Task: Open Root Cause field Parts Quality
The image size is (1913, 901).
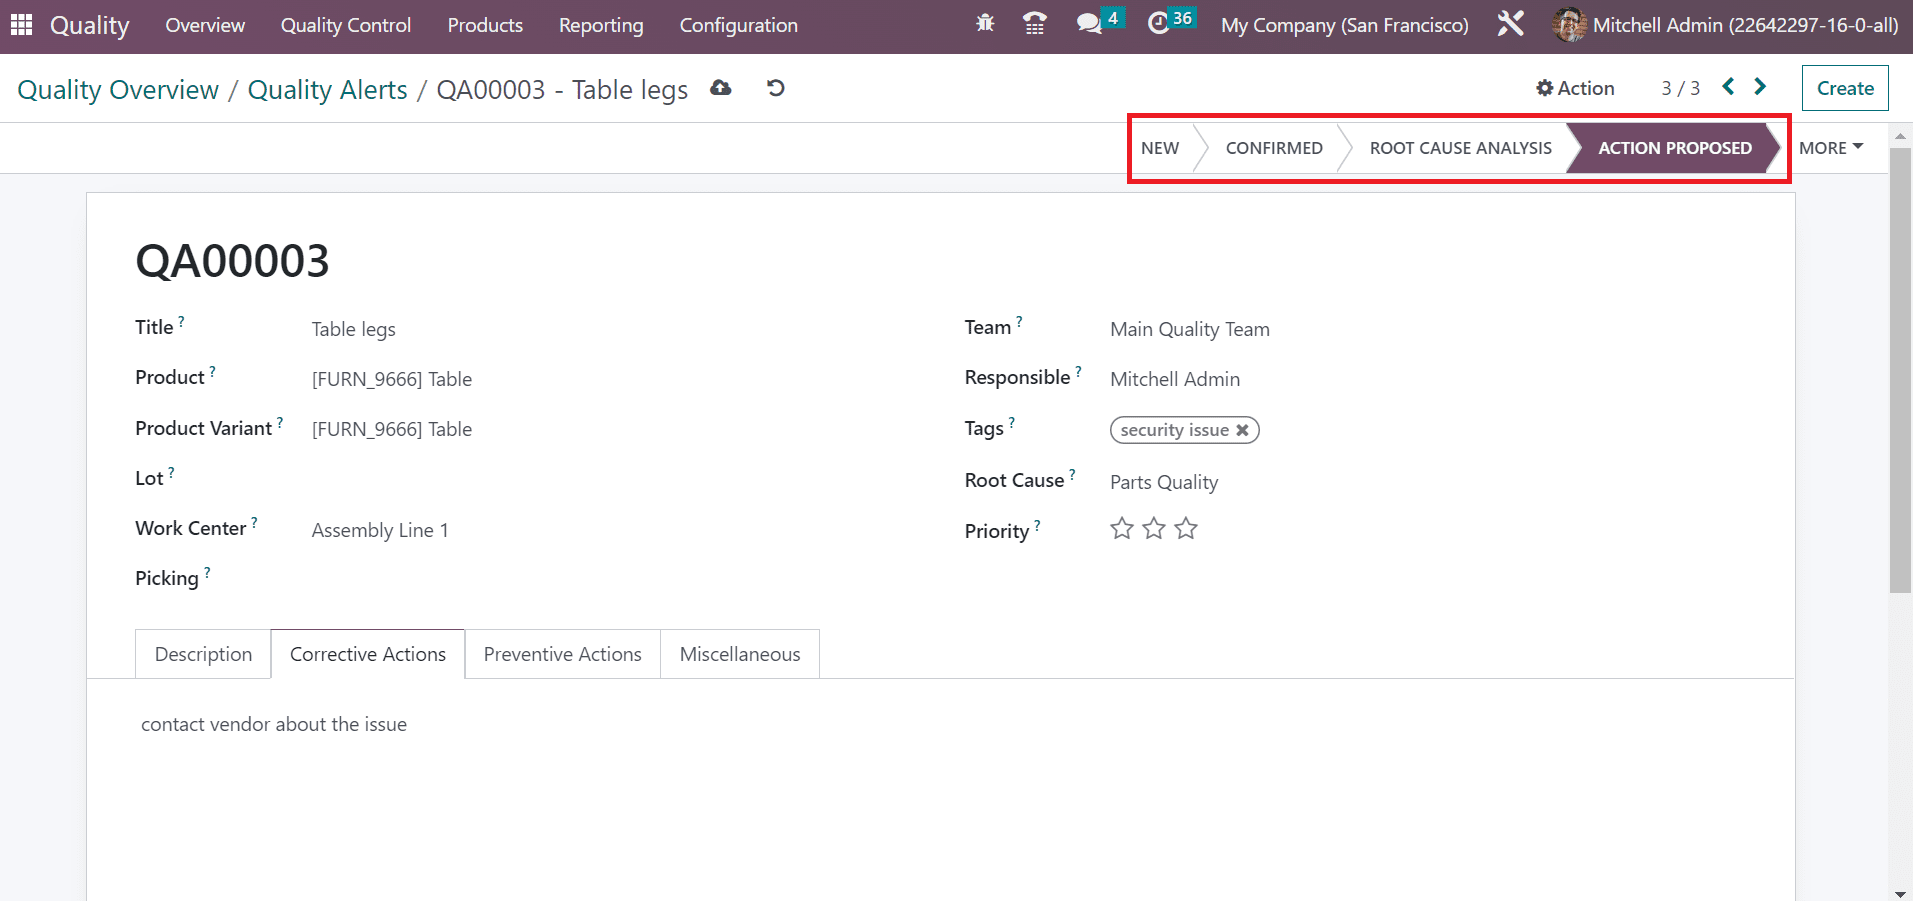Action: [1164, 482]
